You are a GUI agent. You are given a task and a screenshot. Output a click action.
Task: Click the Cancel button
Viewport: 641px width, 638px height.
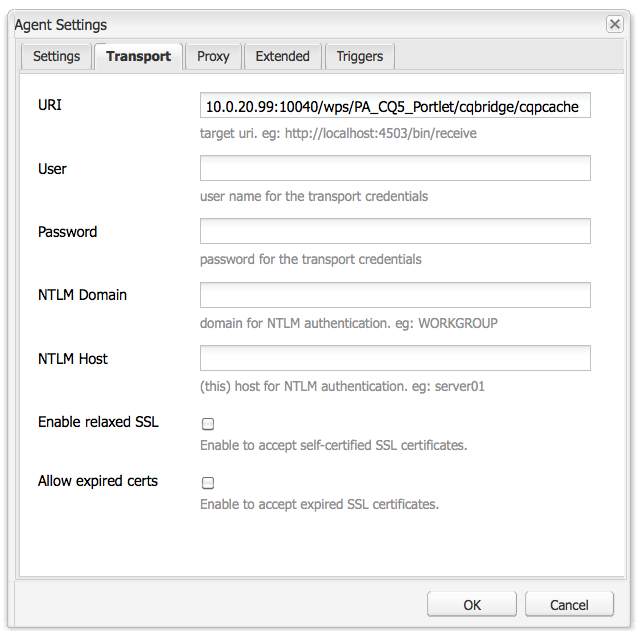pos(569,604)
